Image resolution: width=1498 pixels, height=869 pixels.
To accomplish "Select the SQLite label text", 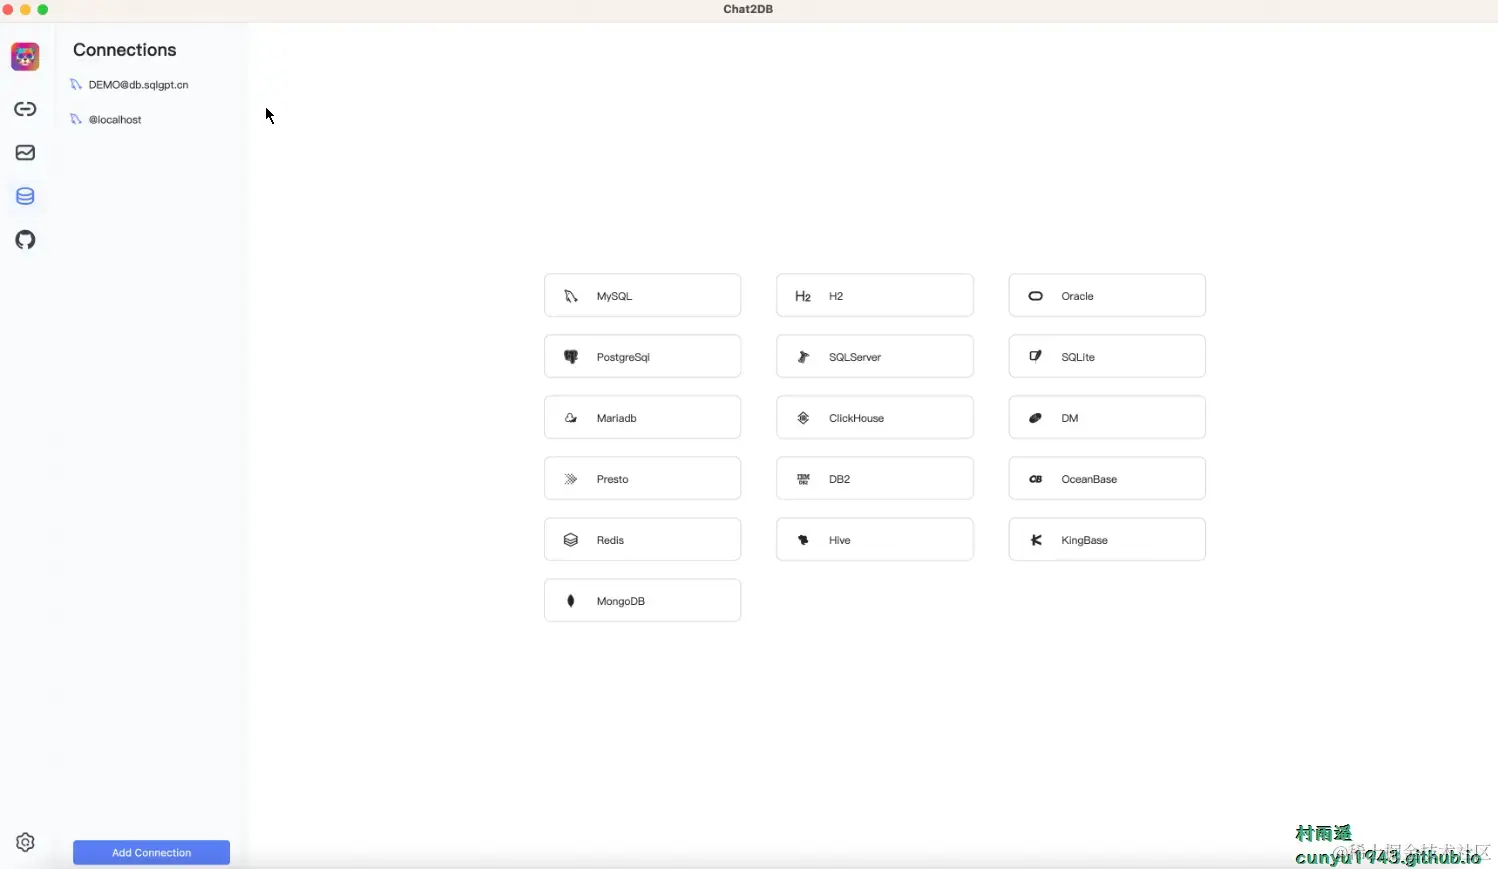I will point(1078,357).
